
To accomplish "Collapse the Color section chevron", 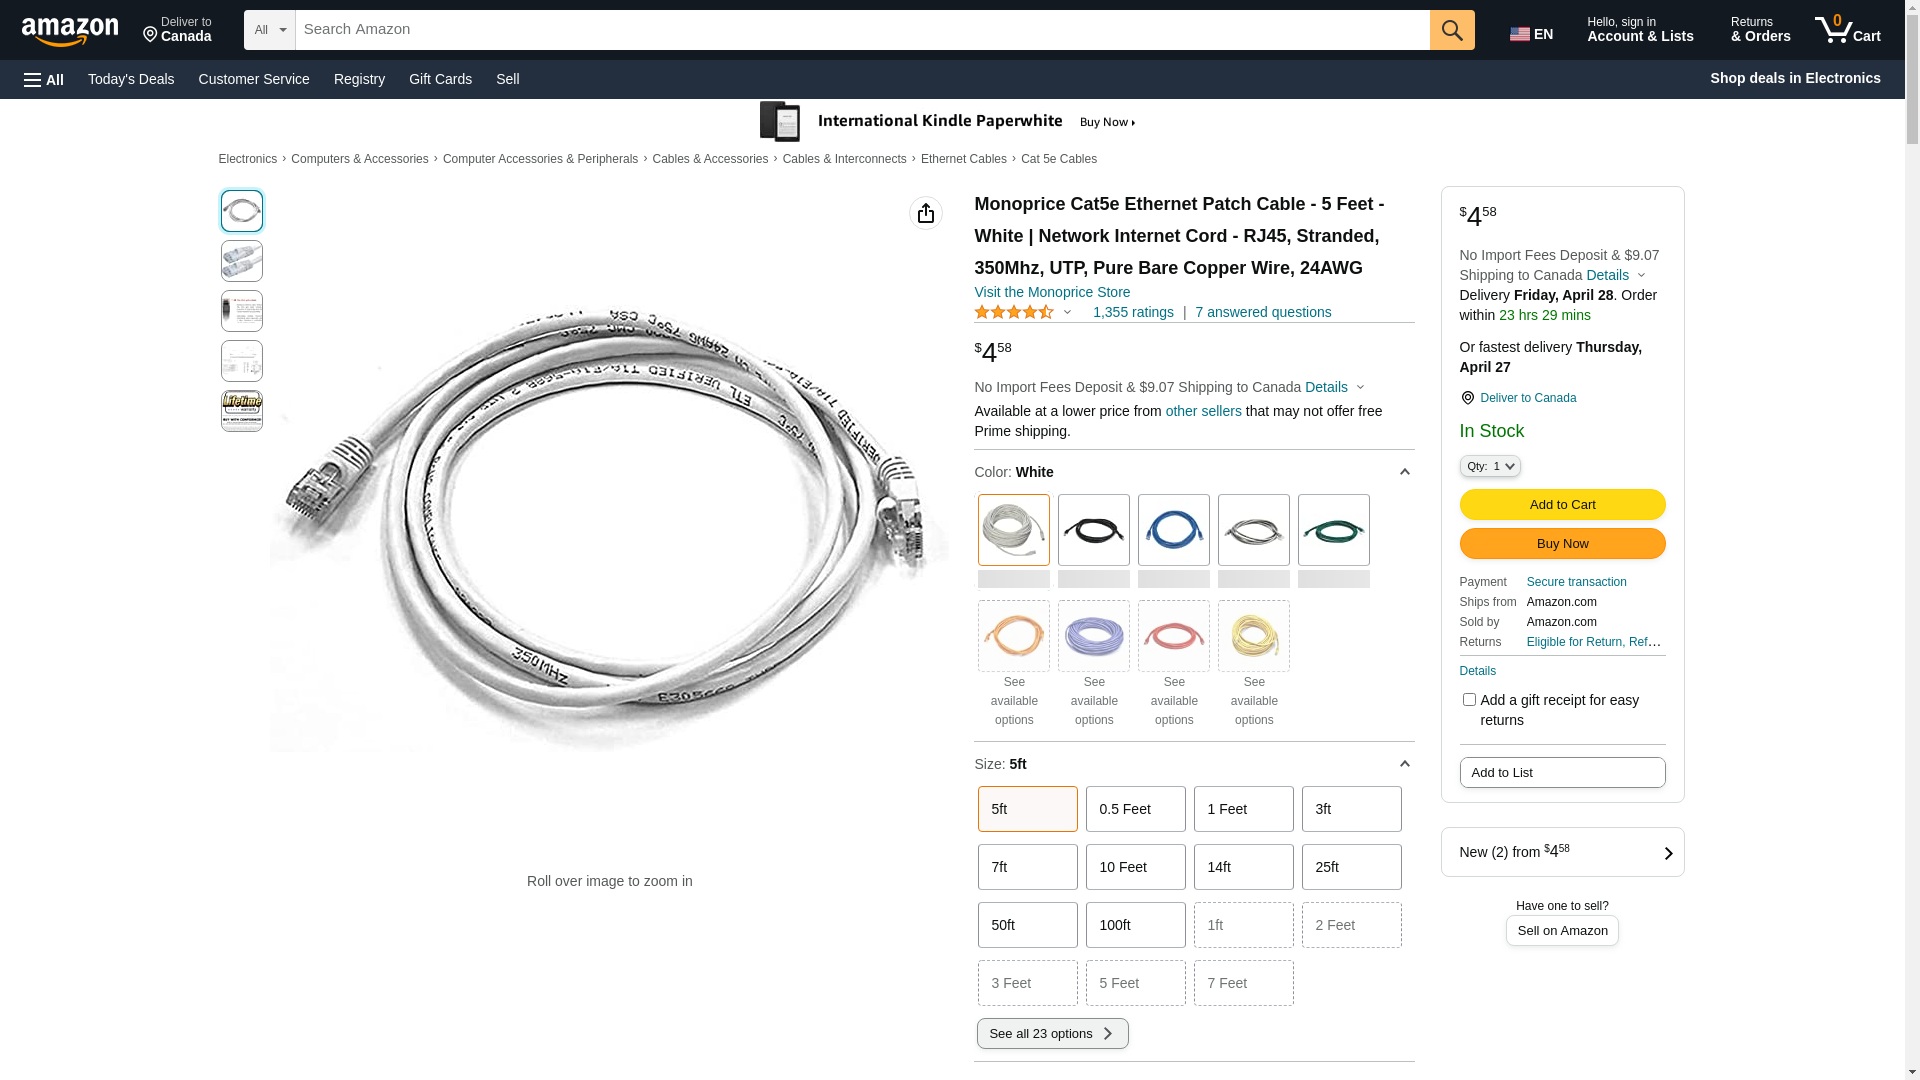I will point(1404,472).
